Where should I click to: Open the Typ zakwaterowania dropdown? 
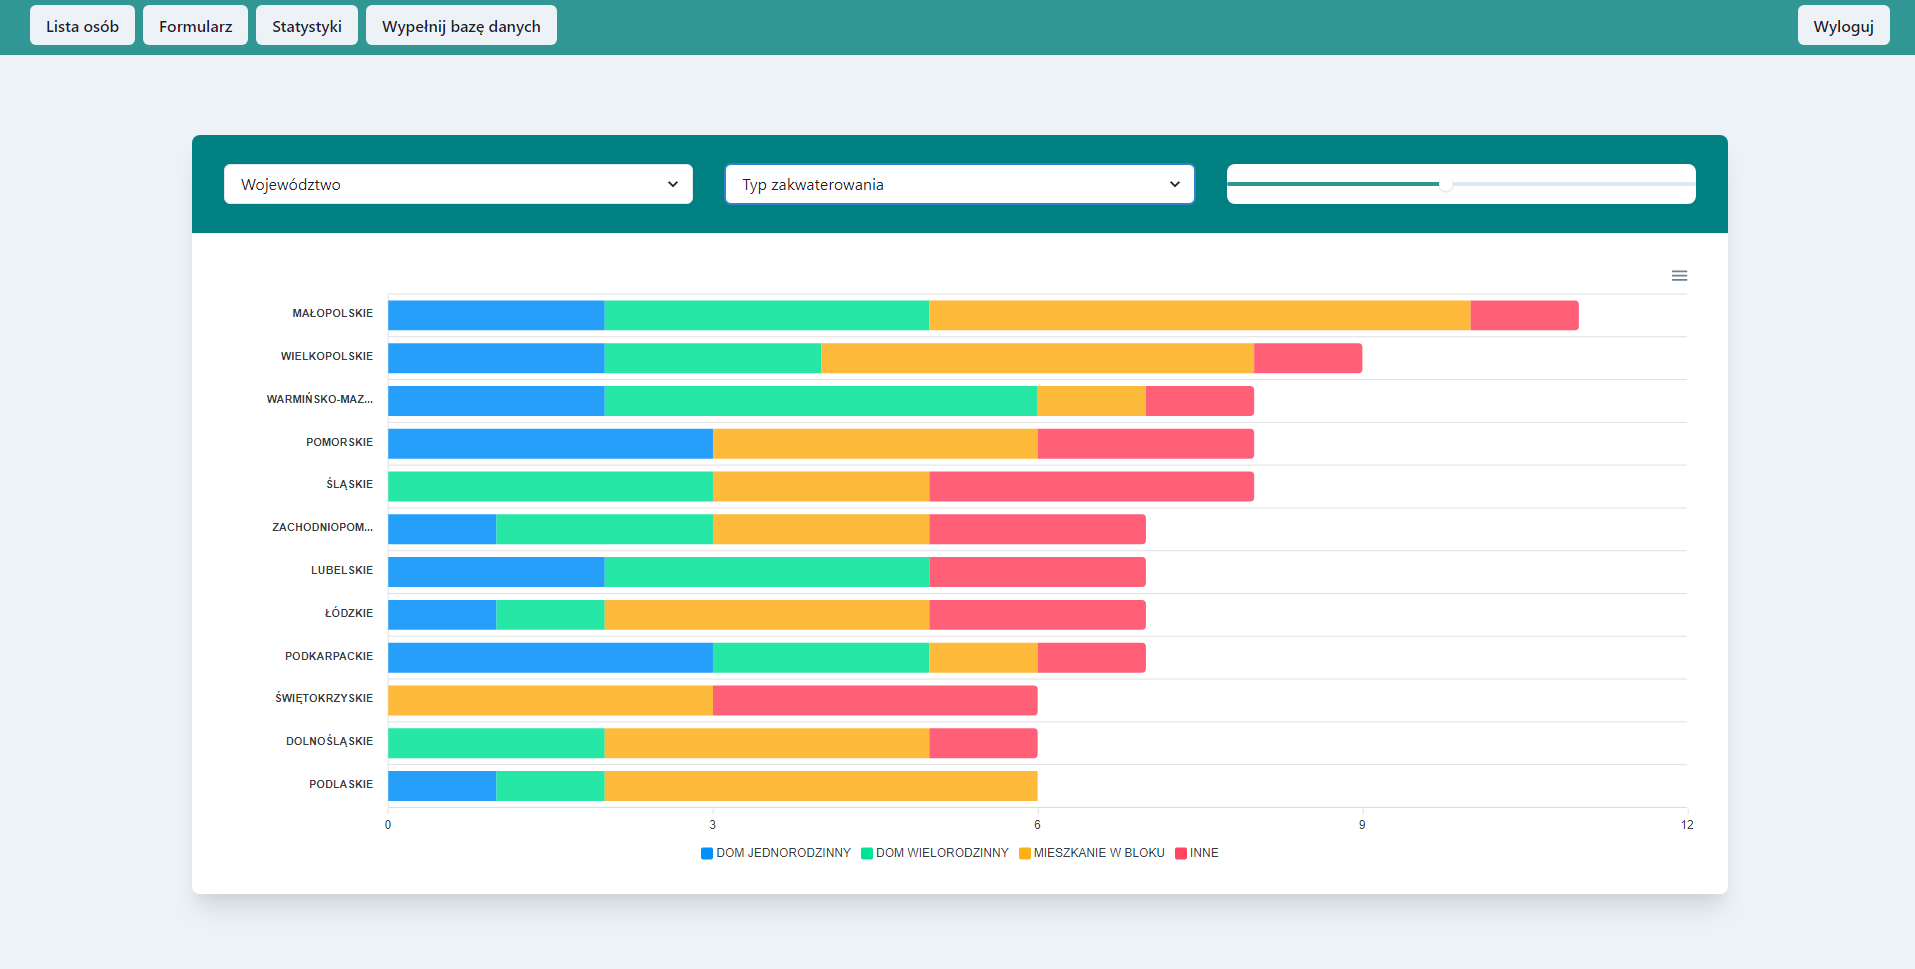coord(958,184)
